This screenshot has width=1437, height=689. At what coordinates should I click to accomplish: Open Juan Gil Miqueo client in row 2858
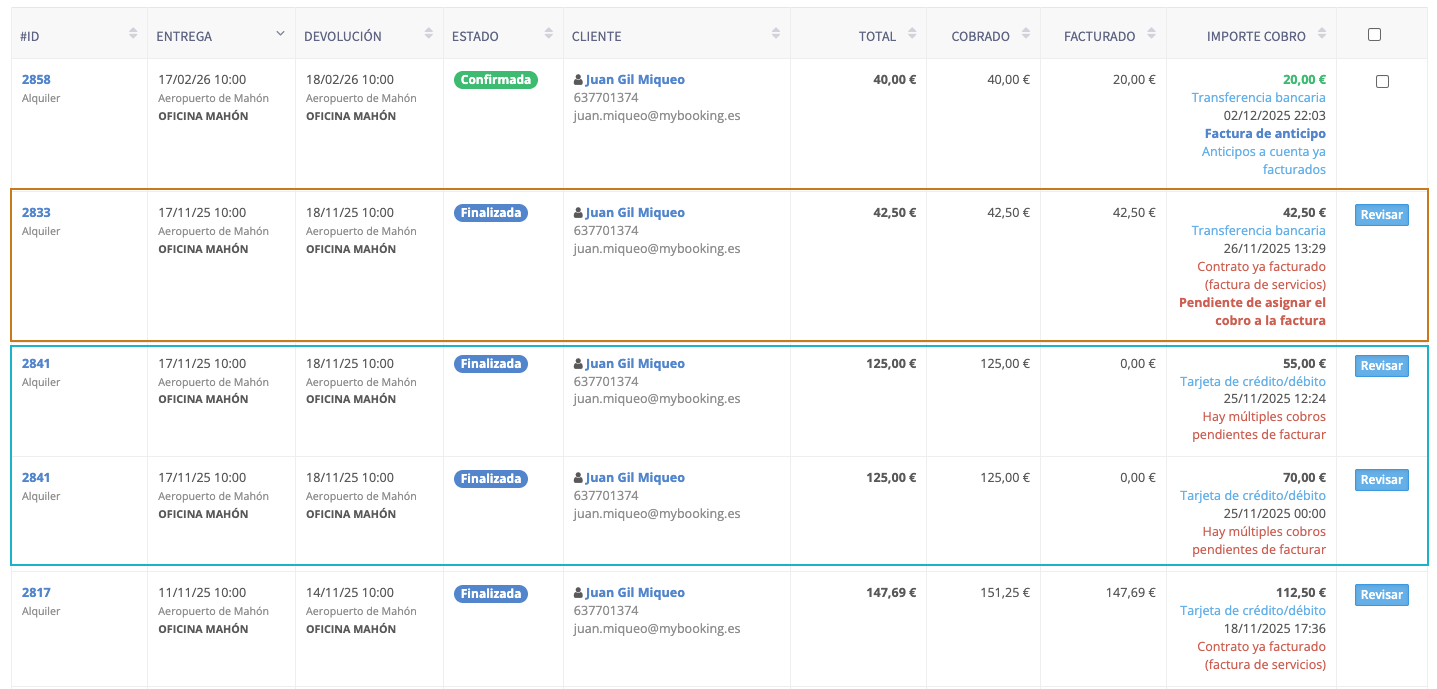(x=635, y=80)
